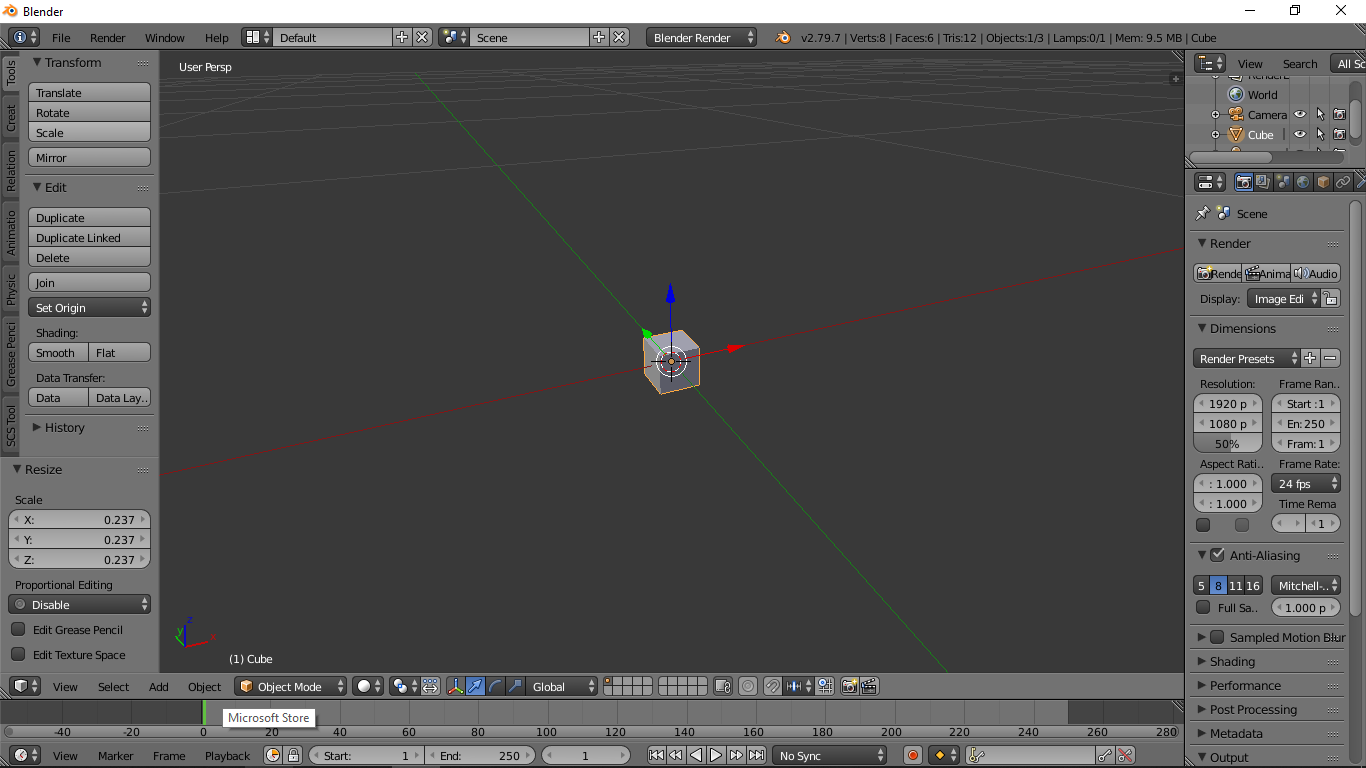Open the Render properties tab camera icon
This screenshot has height=768, width=1366.
click(x=1243, y=182)
